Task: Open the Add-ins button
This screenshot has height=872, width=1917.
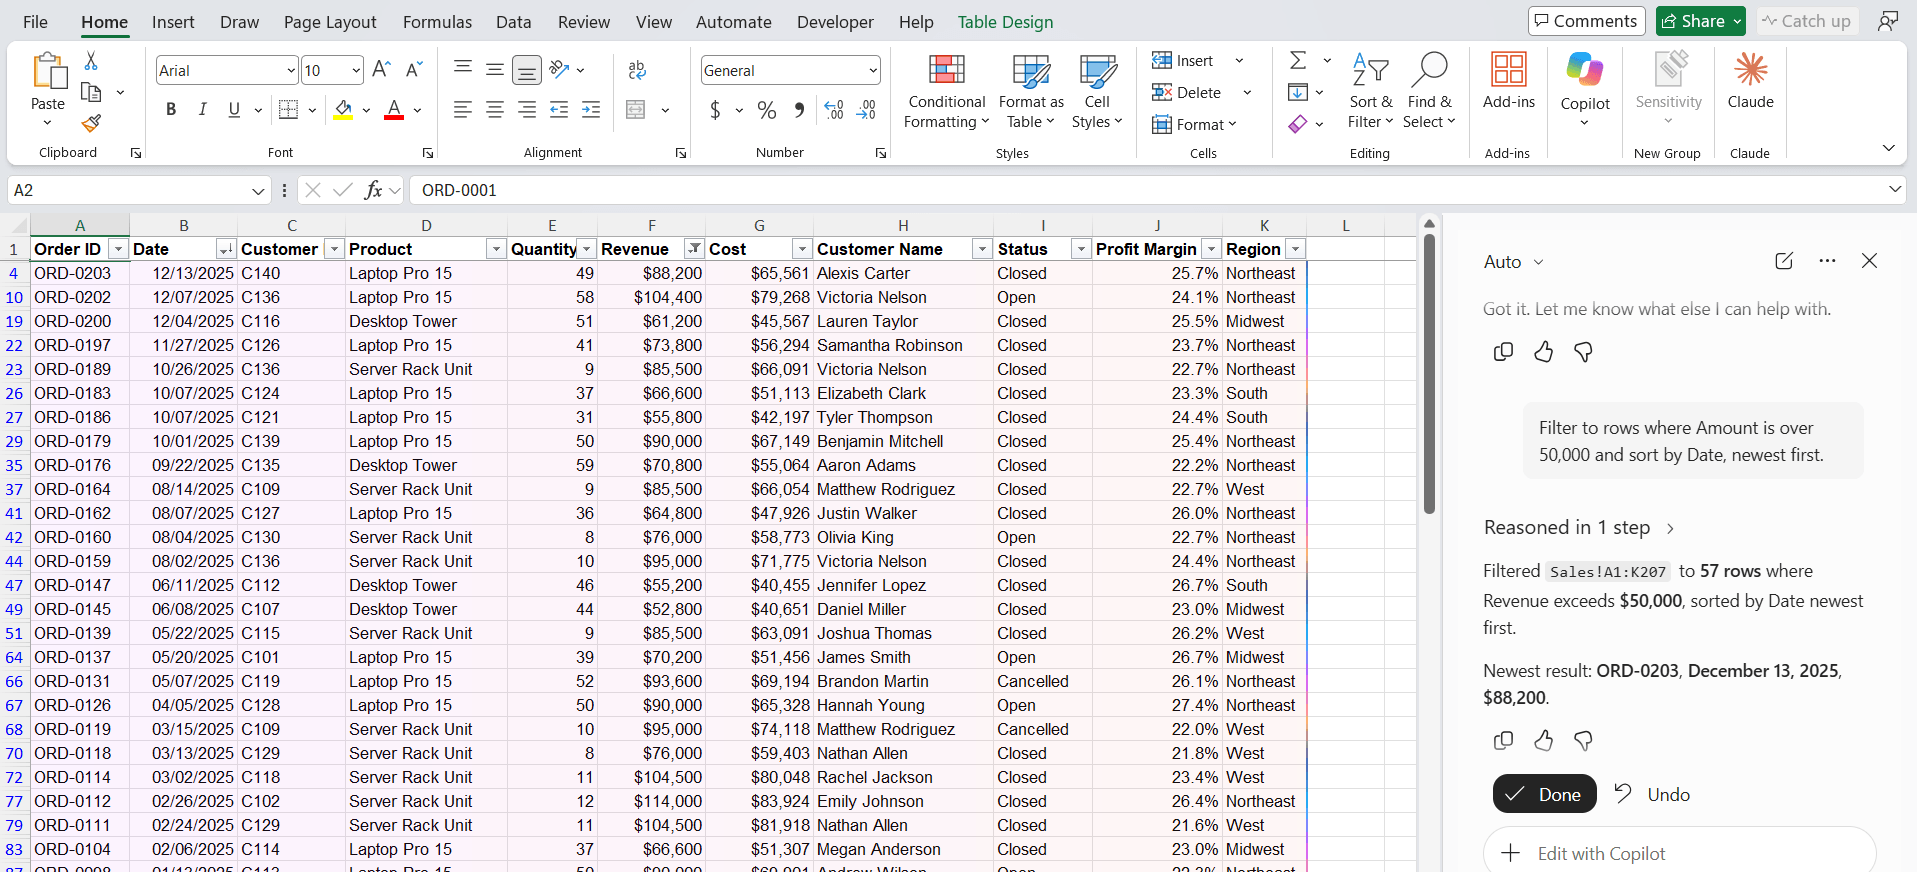Action: coord(1508,81)
